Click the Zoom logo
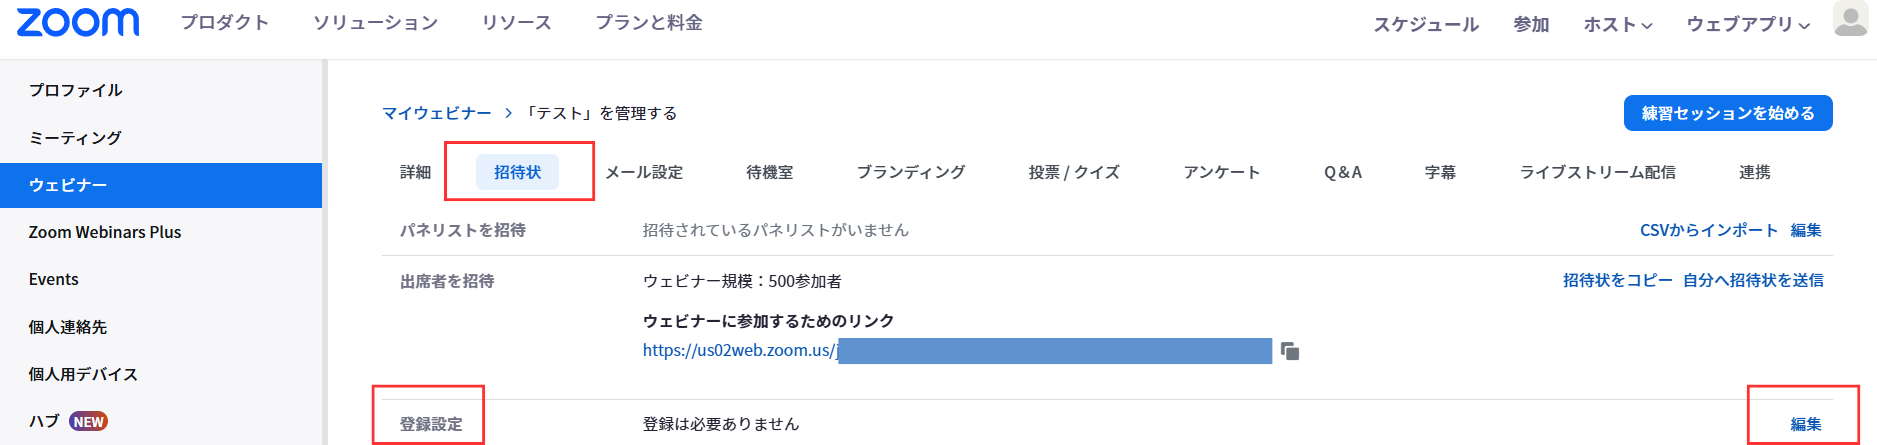The width and height of the screenshot is (1877, 445). tap(78, 22)
